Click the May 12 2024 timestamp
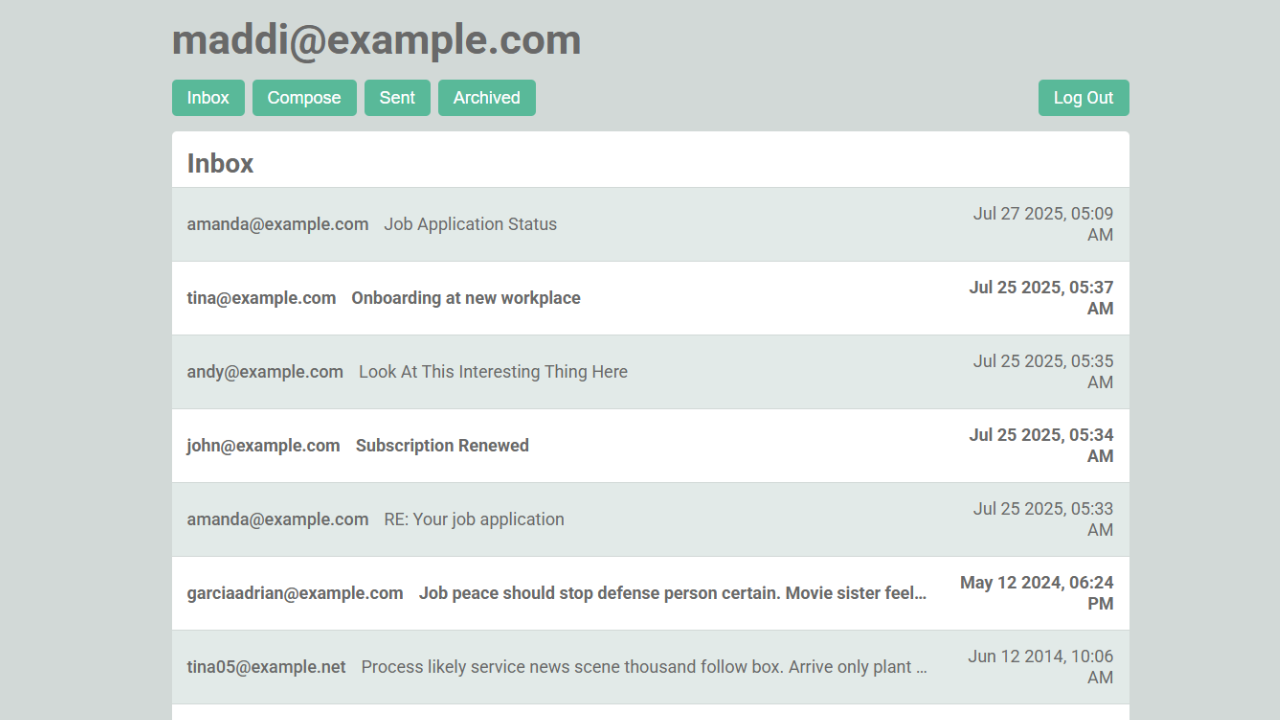 [1036, 593]
